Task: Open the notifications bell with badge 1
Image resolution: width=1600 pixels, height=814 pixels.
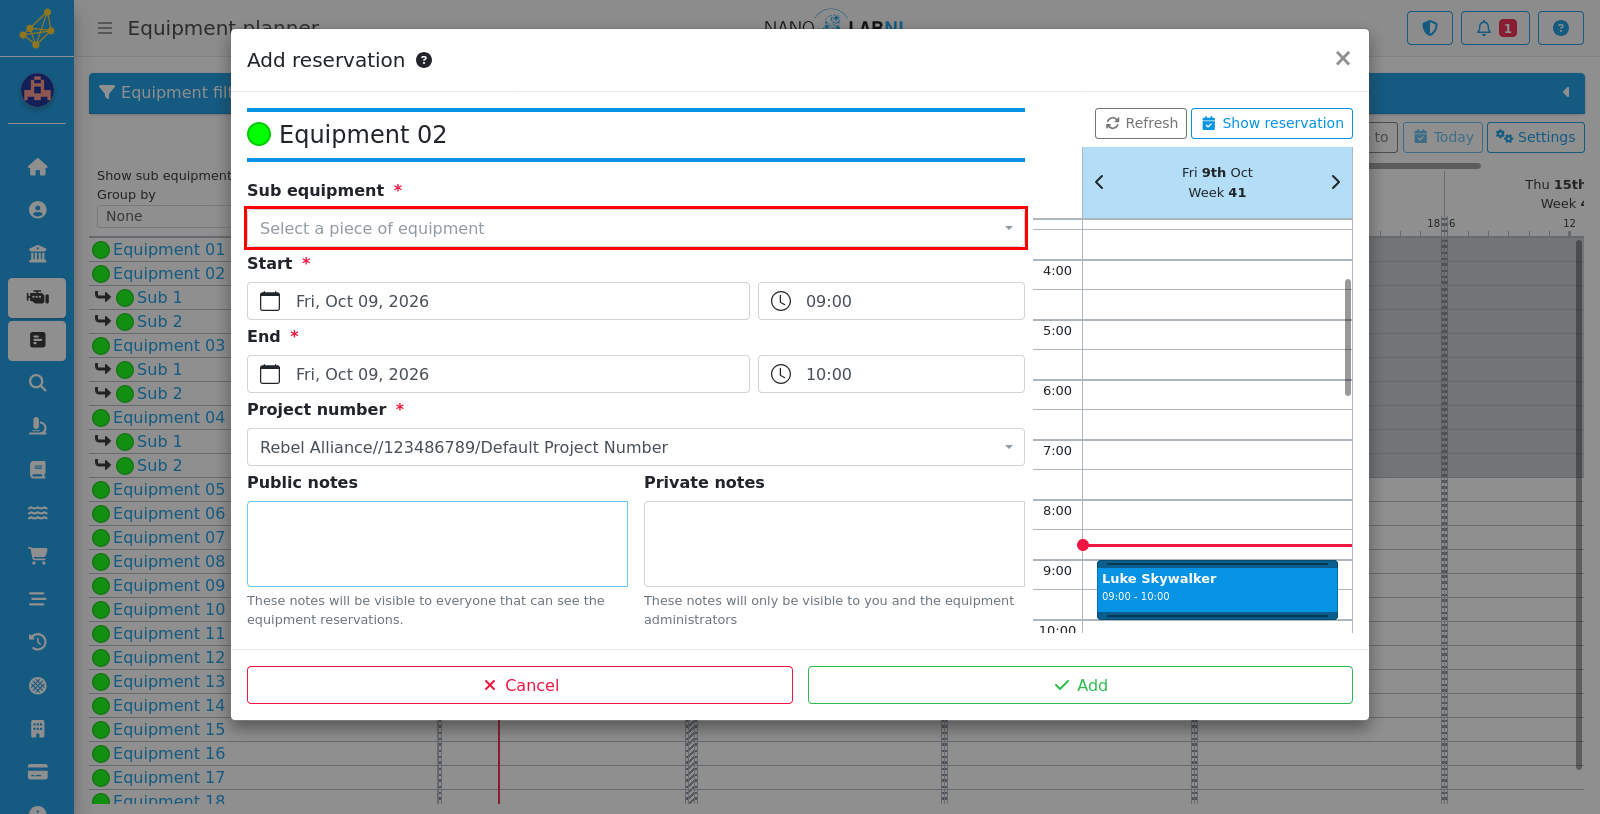Action: tap(1495, 28)
